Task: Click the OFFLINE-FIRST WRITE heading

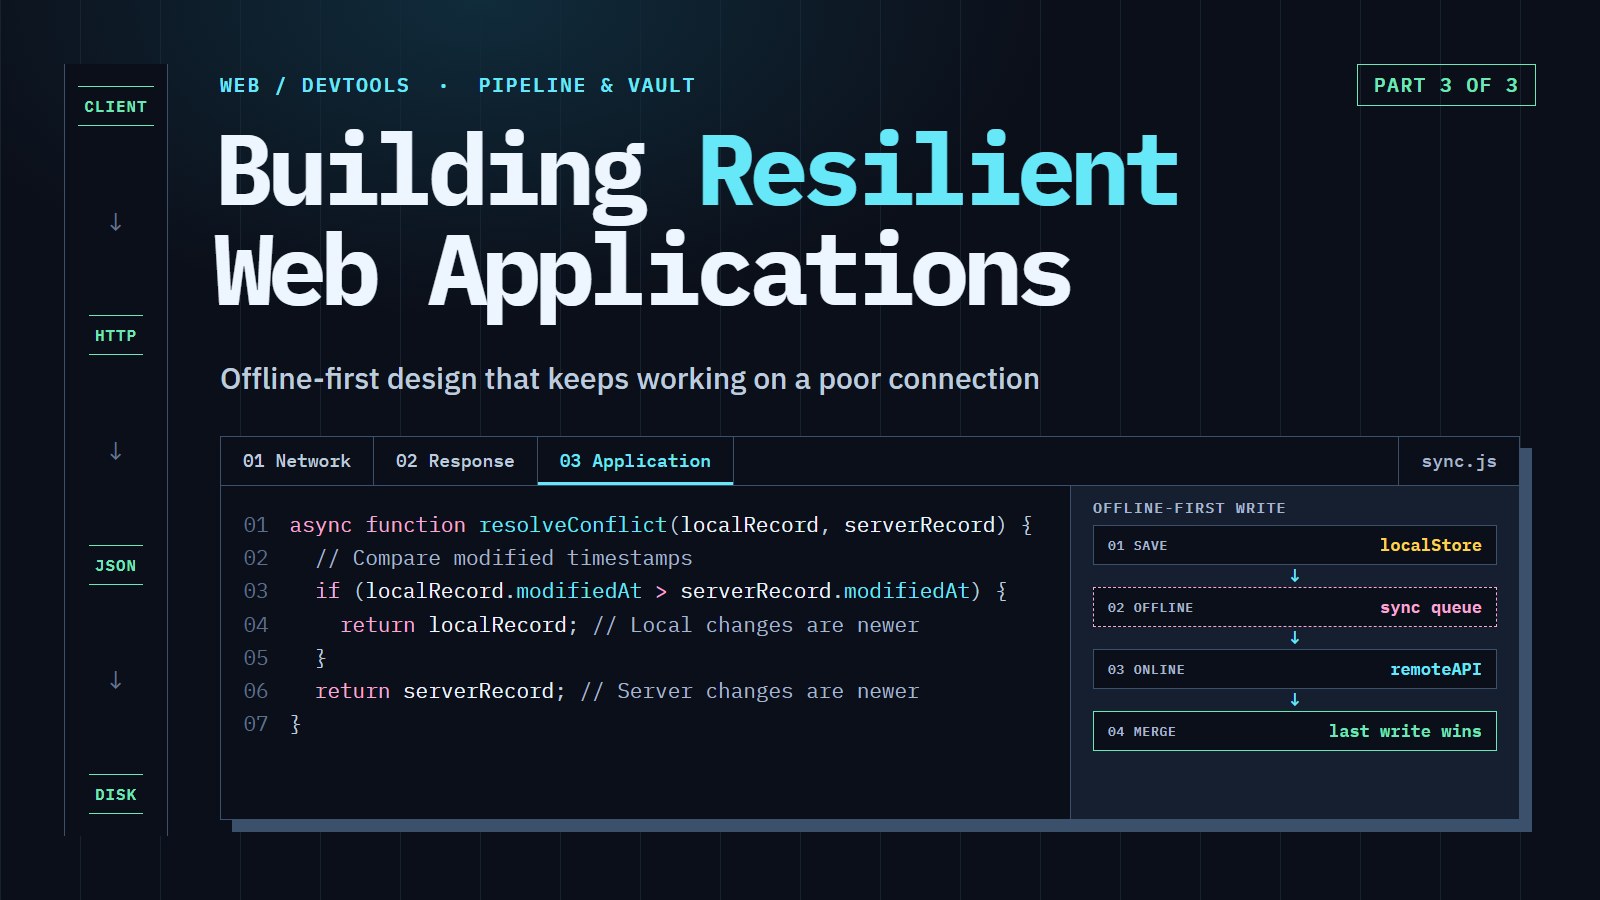Action: (1189, 508)
